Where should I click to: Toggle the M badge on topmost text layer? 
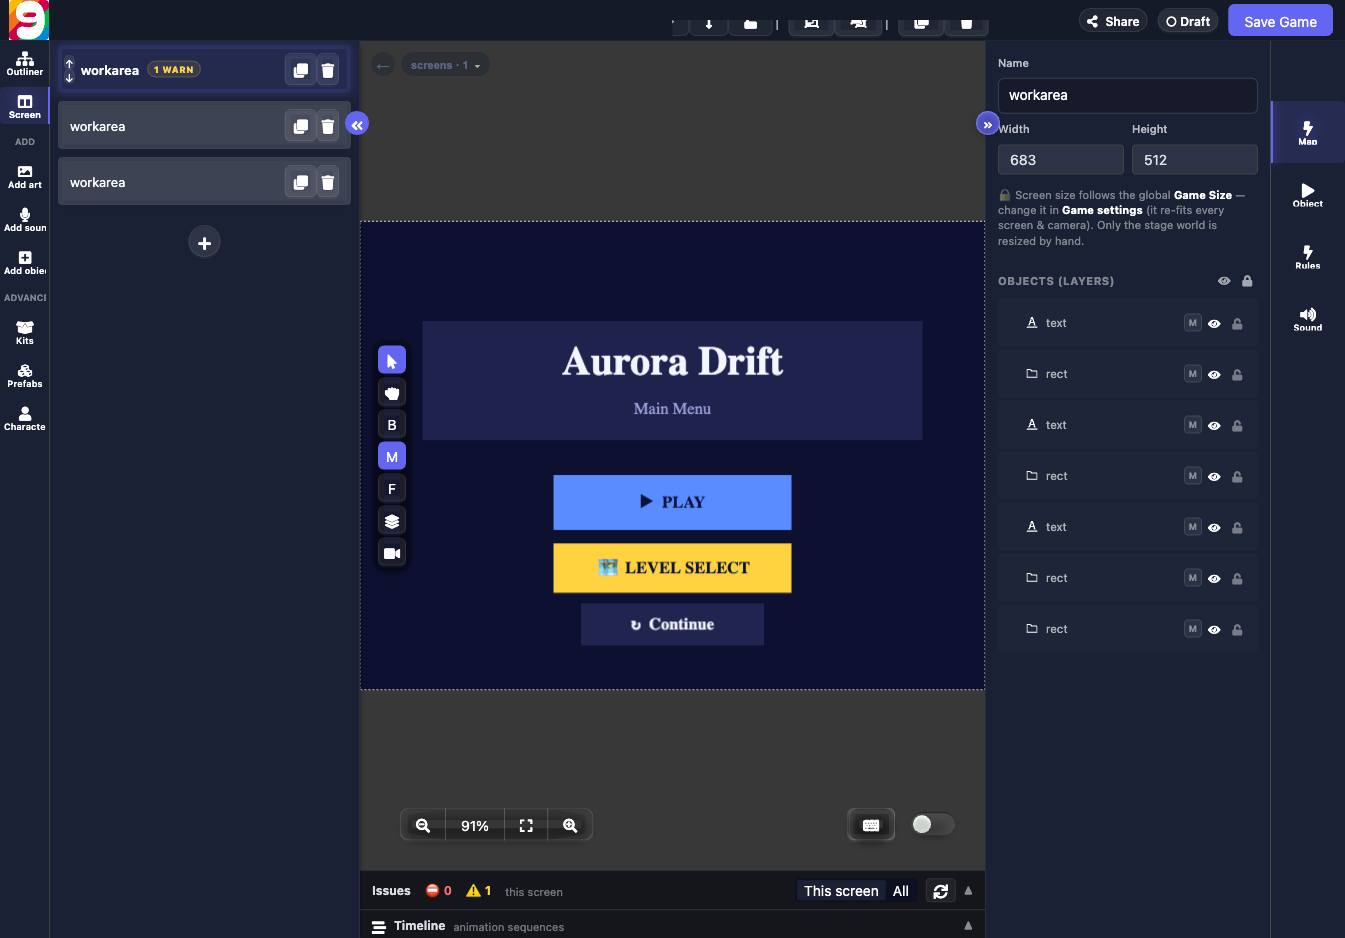coord(1192,322)
